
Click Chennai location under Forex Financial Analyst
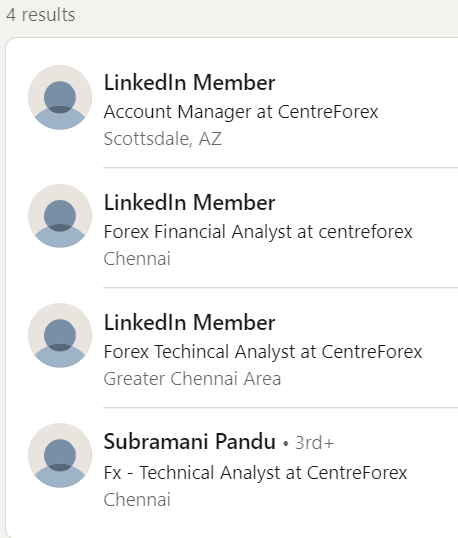pyautogui.click(x=137, y=259)
